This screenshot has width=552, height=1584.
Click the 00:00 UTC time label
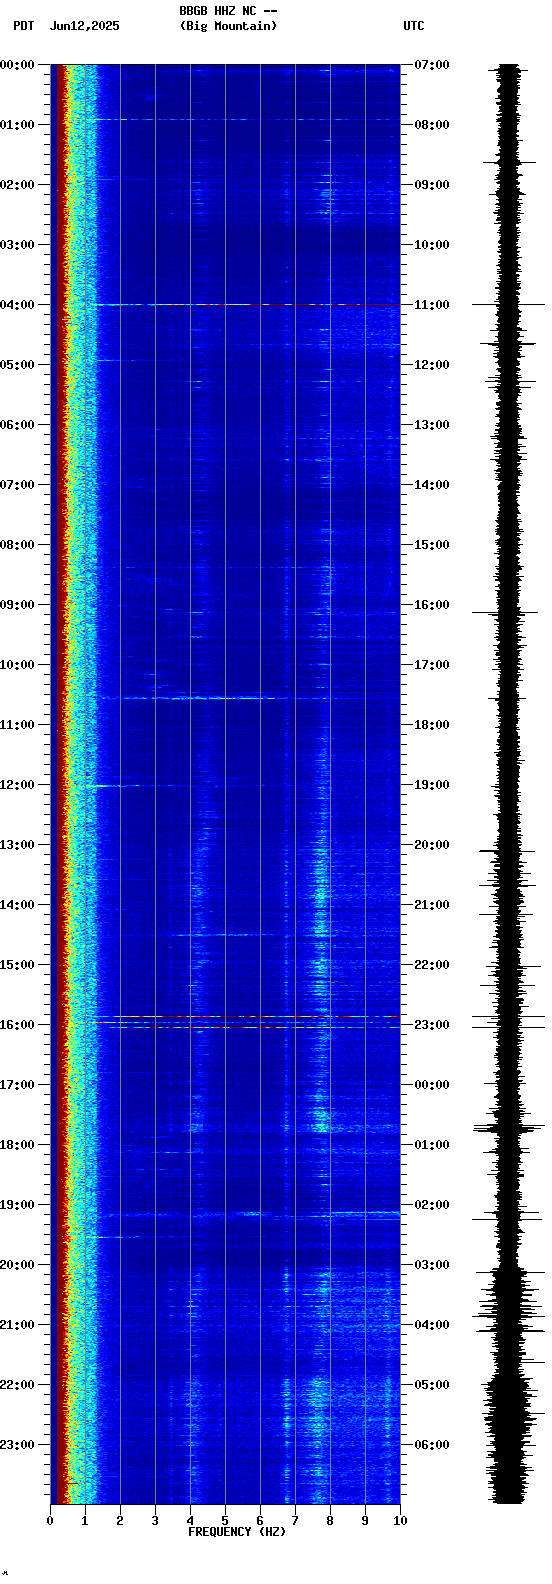pyautogui.click(x=431, y=1085)
